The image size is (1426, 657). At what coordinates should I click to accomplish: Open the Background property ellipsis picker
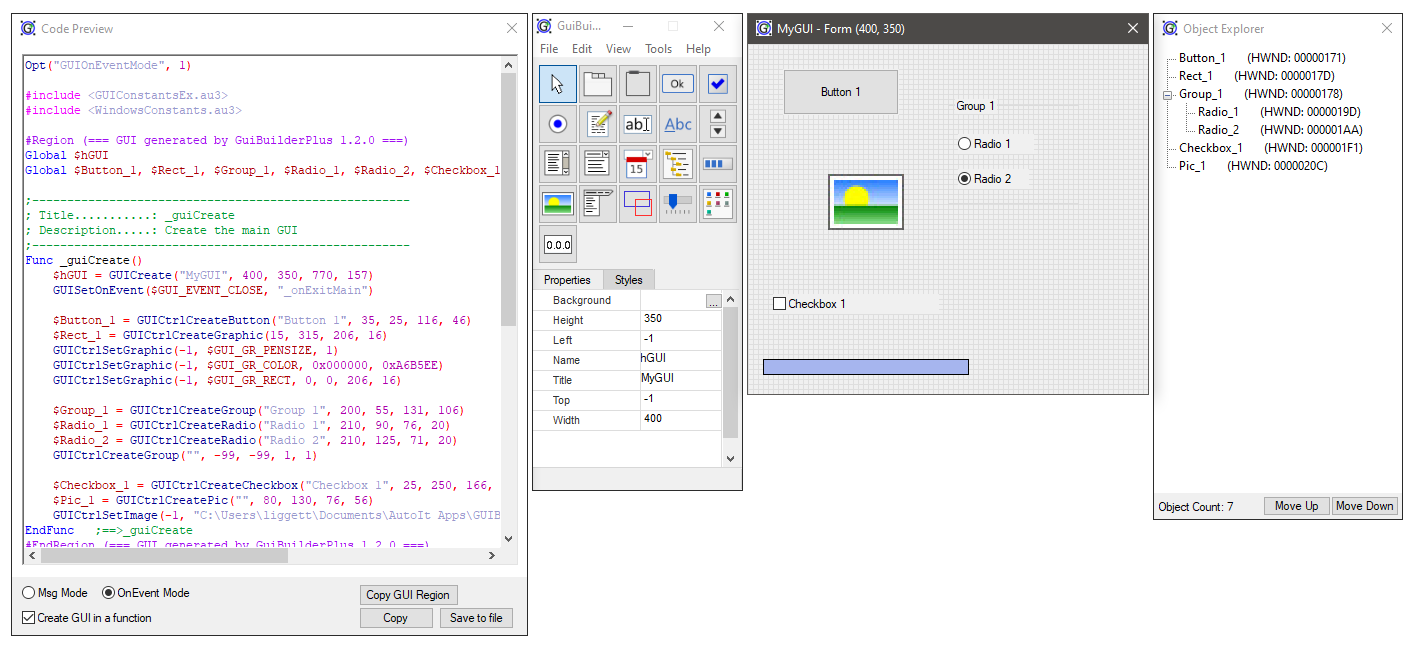click(713, 300)
